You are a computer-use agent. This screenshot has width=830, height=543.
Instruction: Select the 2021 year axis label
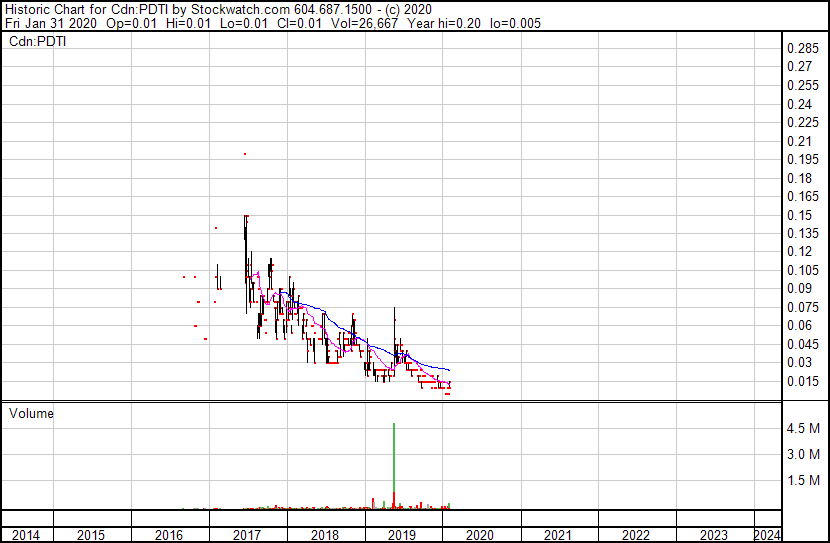coord(558,536)
